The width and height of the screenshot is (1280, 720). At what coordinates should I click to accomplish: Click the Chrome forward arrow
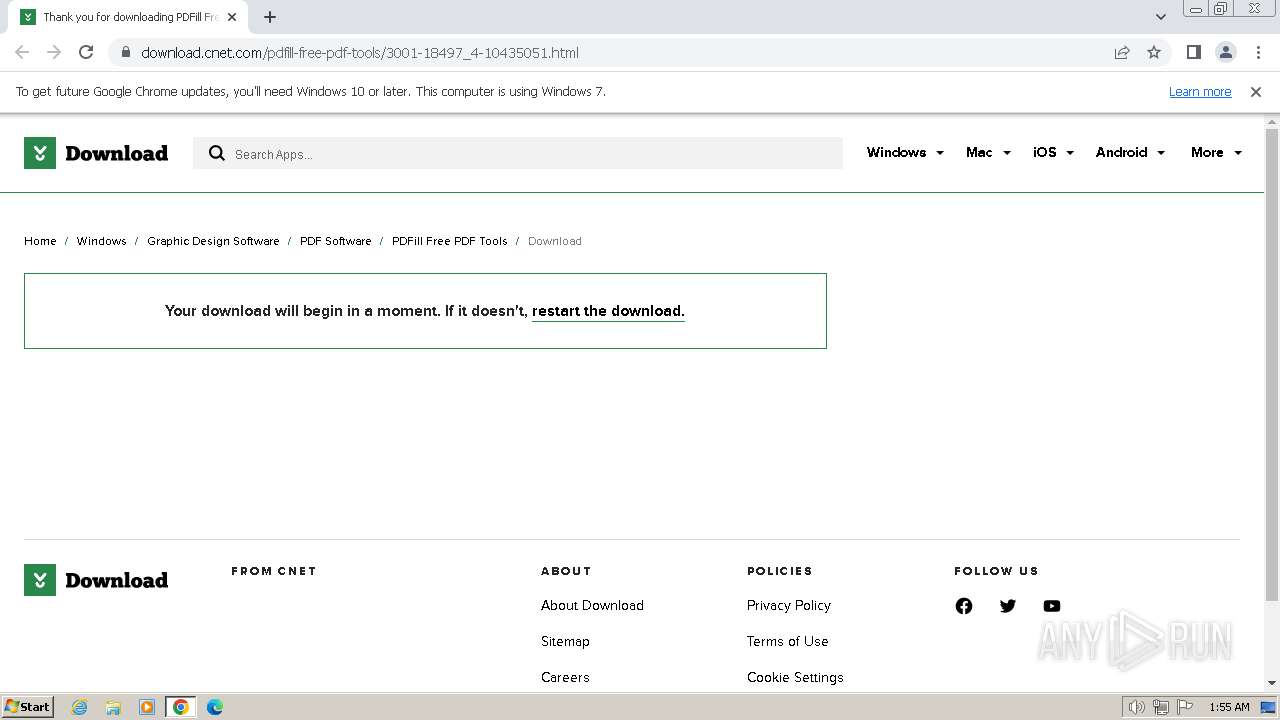click(x=54, y=52)
